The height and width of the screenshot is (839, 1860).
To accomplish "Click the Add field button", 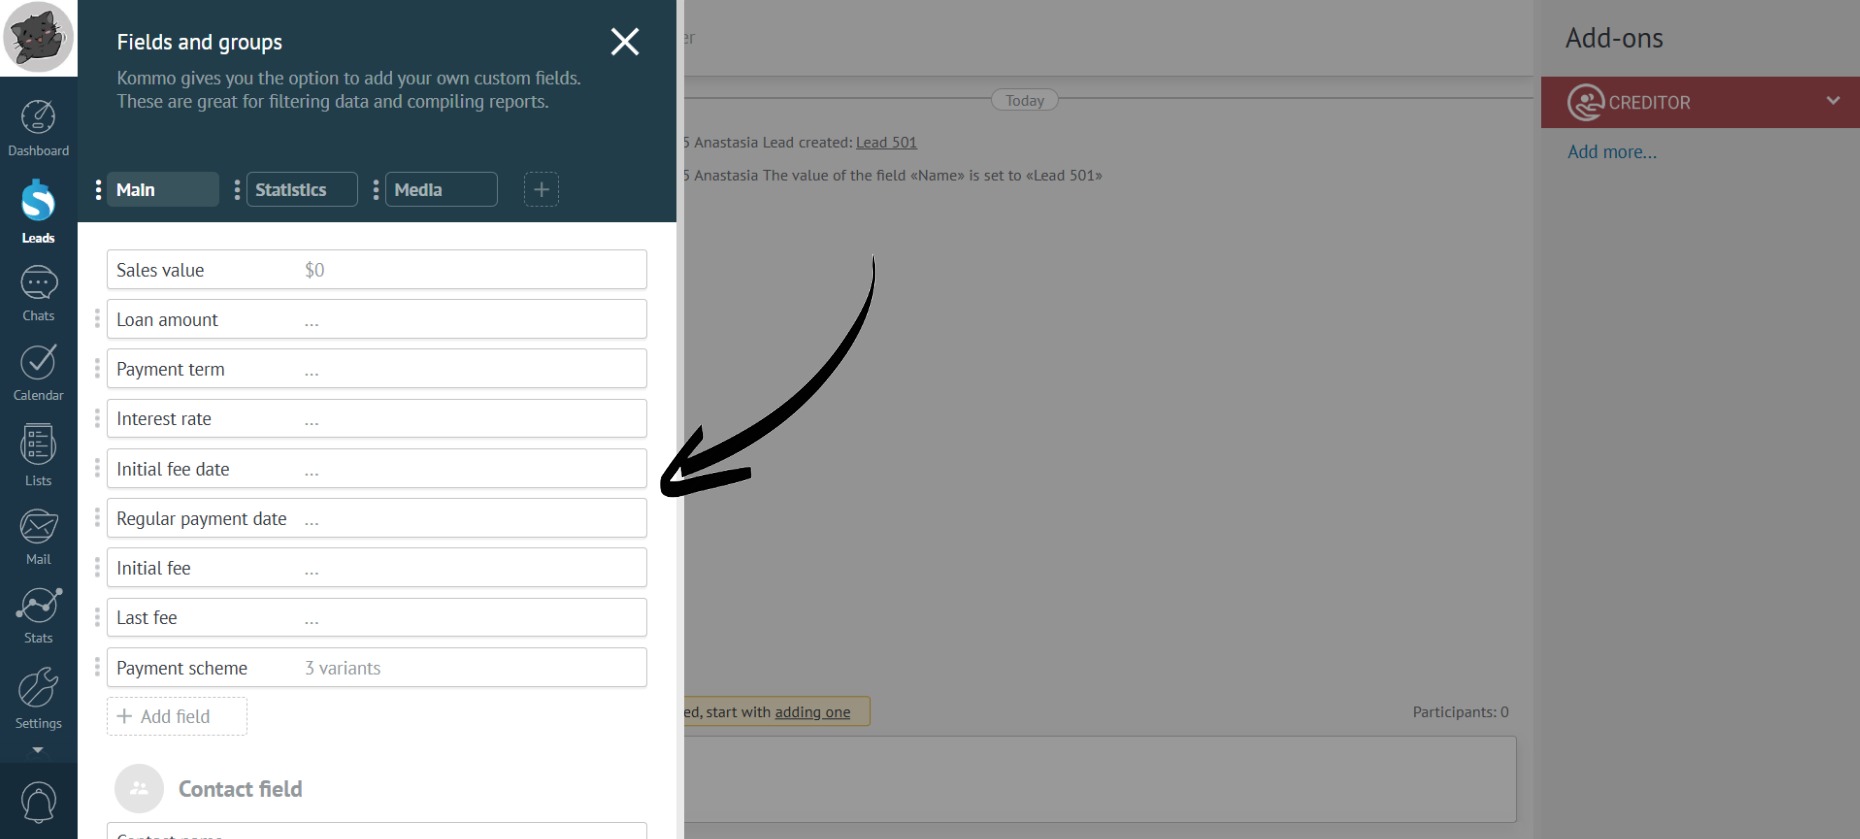I will pyautogui.click(x=176, y=717).
